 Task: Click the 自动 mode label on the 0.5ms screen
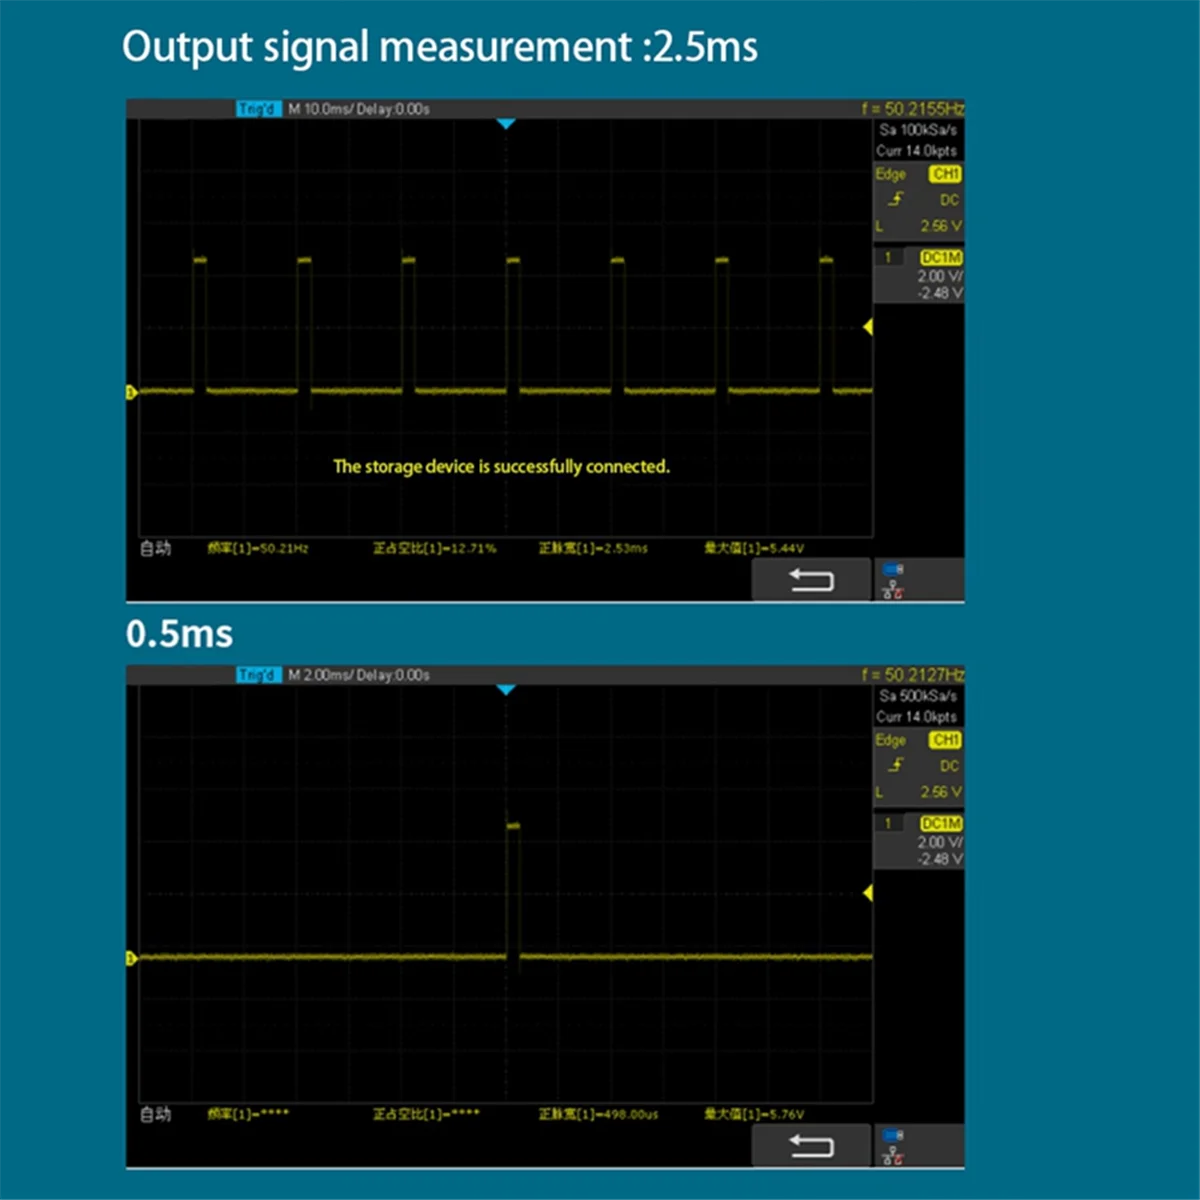[x=155, y=1114]
